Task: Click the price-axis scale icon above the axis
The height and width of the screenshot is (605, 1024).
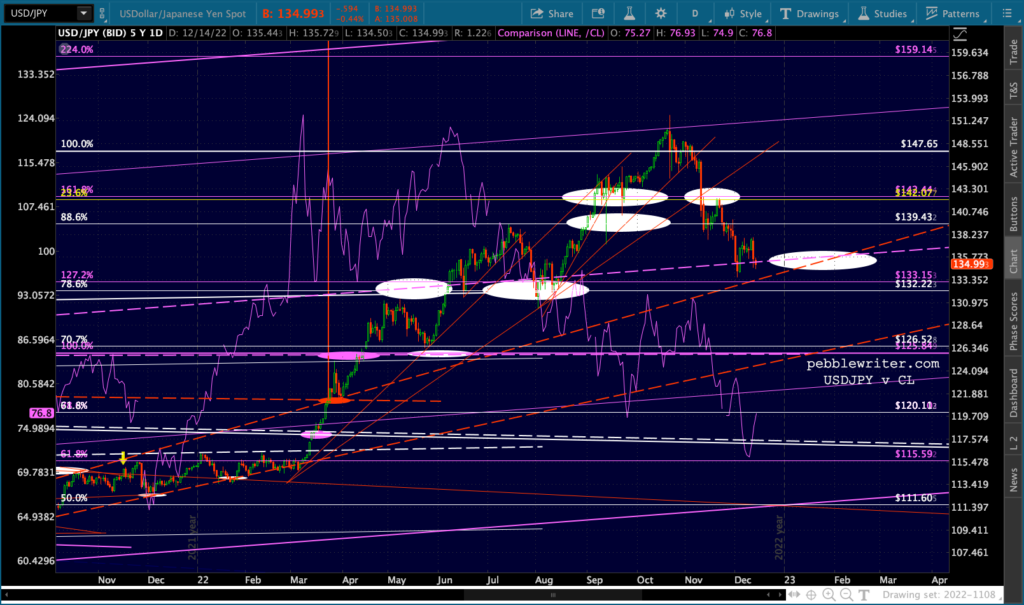Action: tap(959, 33)
